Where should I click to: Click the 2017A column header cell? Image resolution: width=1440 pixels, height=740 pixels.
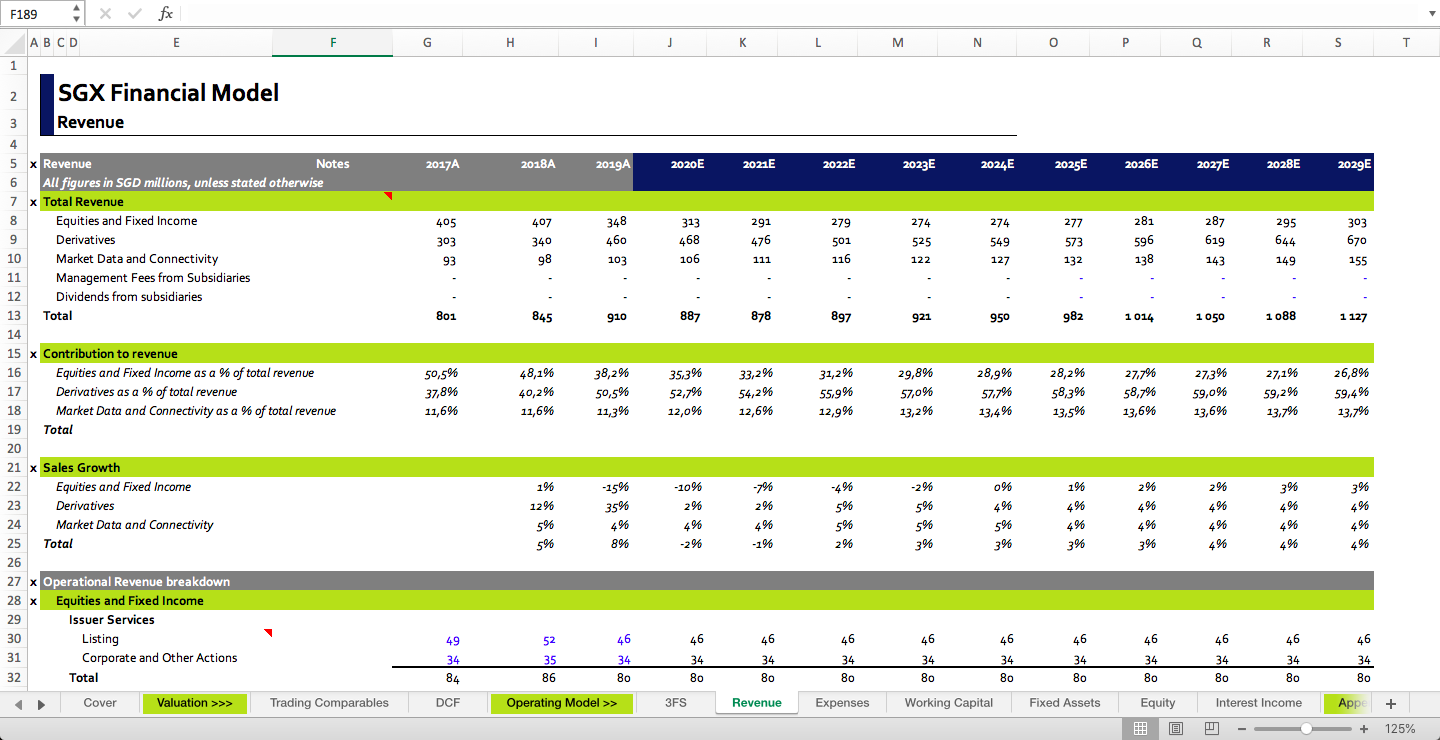(442, 164)
